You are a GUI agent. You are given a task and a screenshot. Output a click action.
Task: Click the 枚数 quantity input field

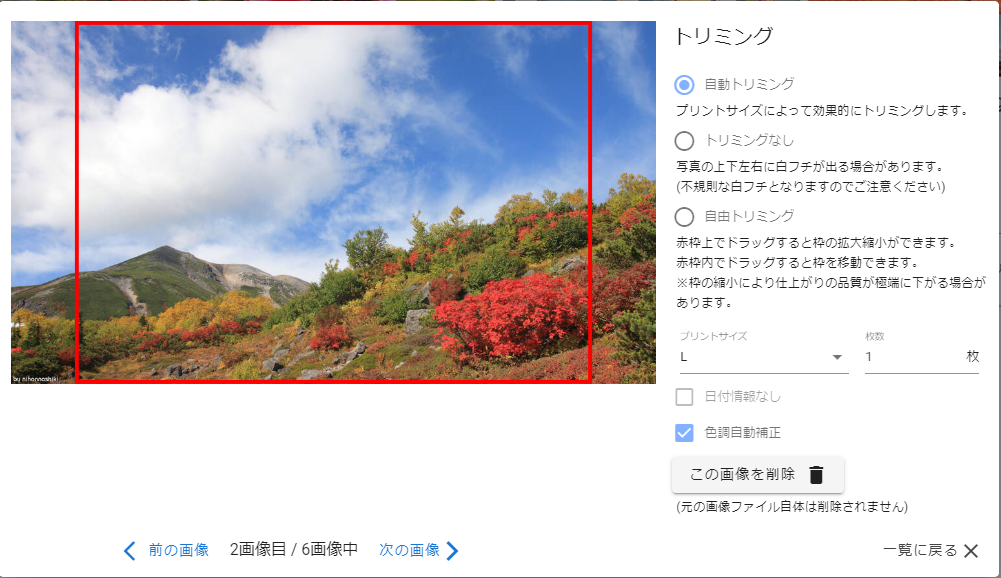pyautogui.click(x=910, y=357)
